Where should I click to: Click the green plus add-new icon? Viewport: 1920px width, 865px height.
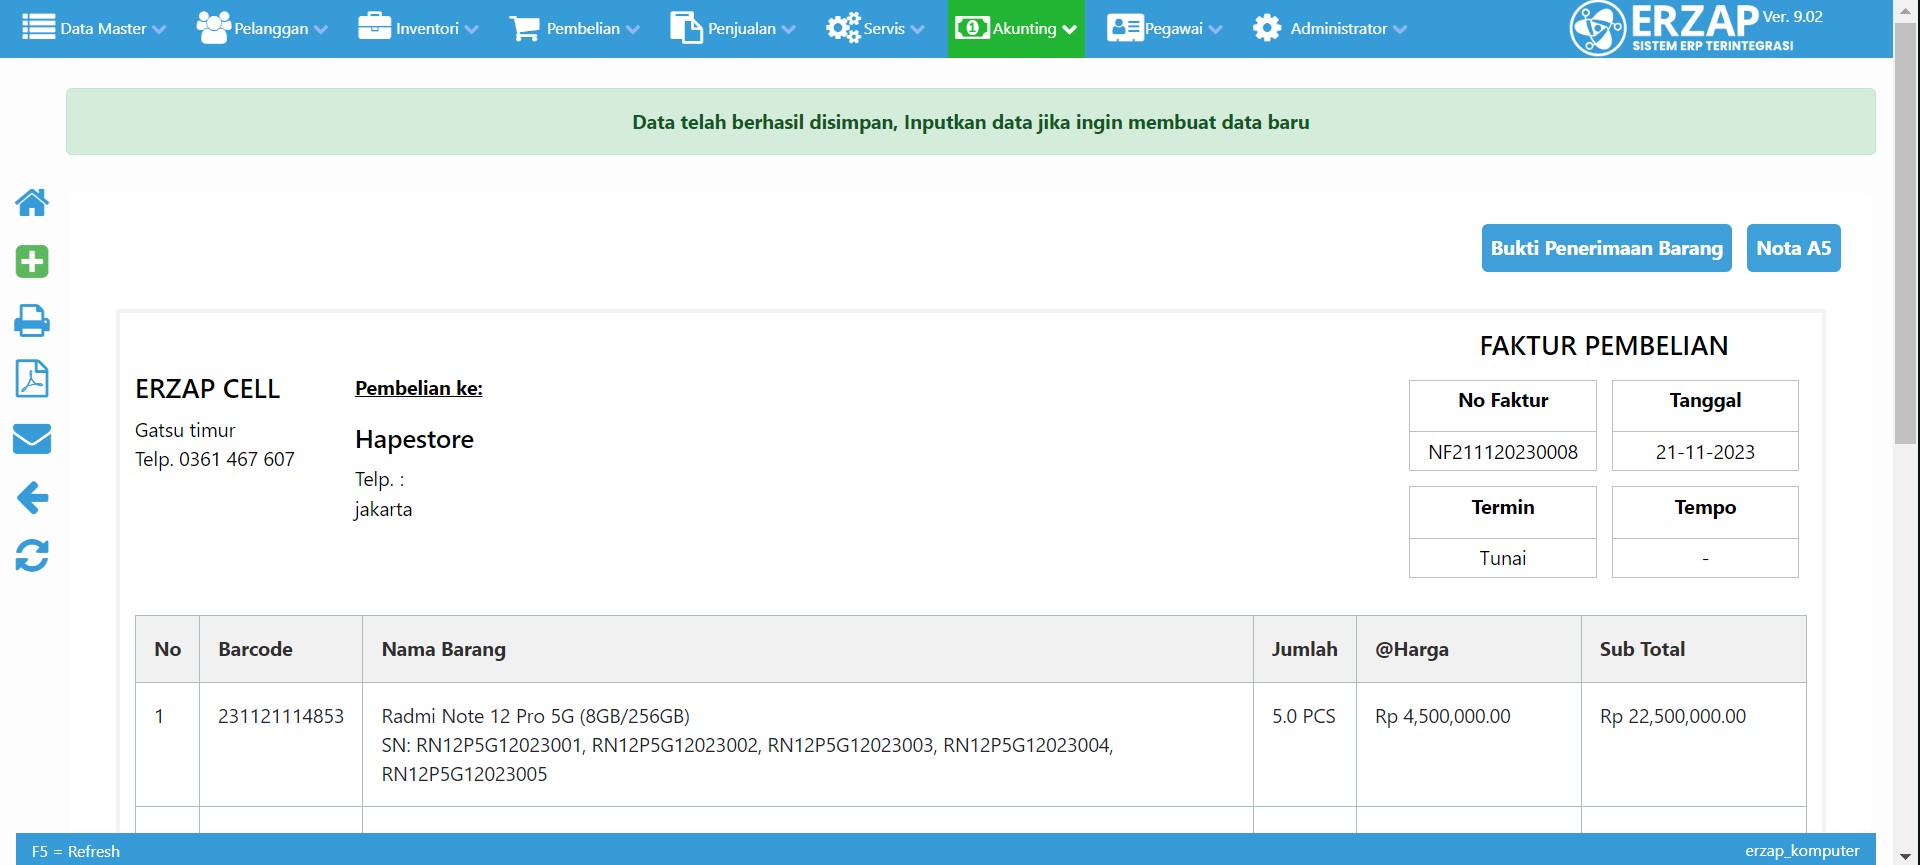(x=32, y=261)
